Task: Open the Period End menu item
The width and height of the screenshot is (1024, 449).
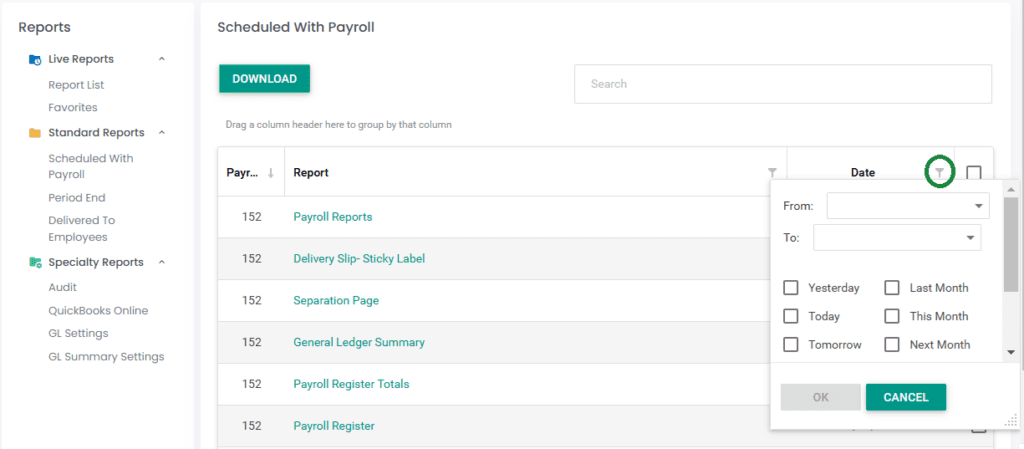Action: point(76,198)
